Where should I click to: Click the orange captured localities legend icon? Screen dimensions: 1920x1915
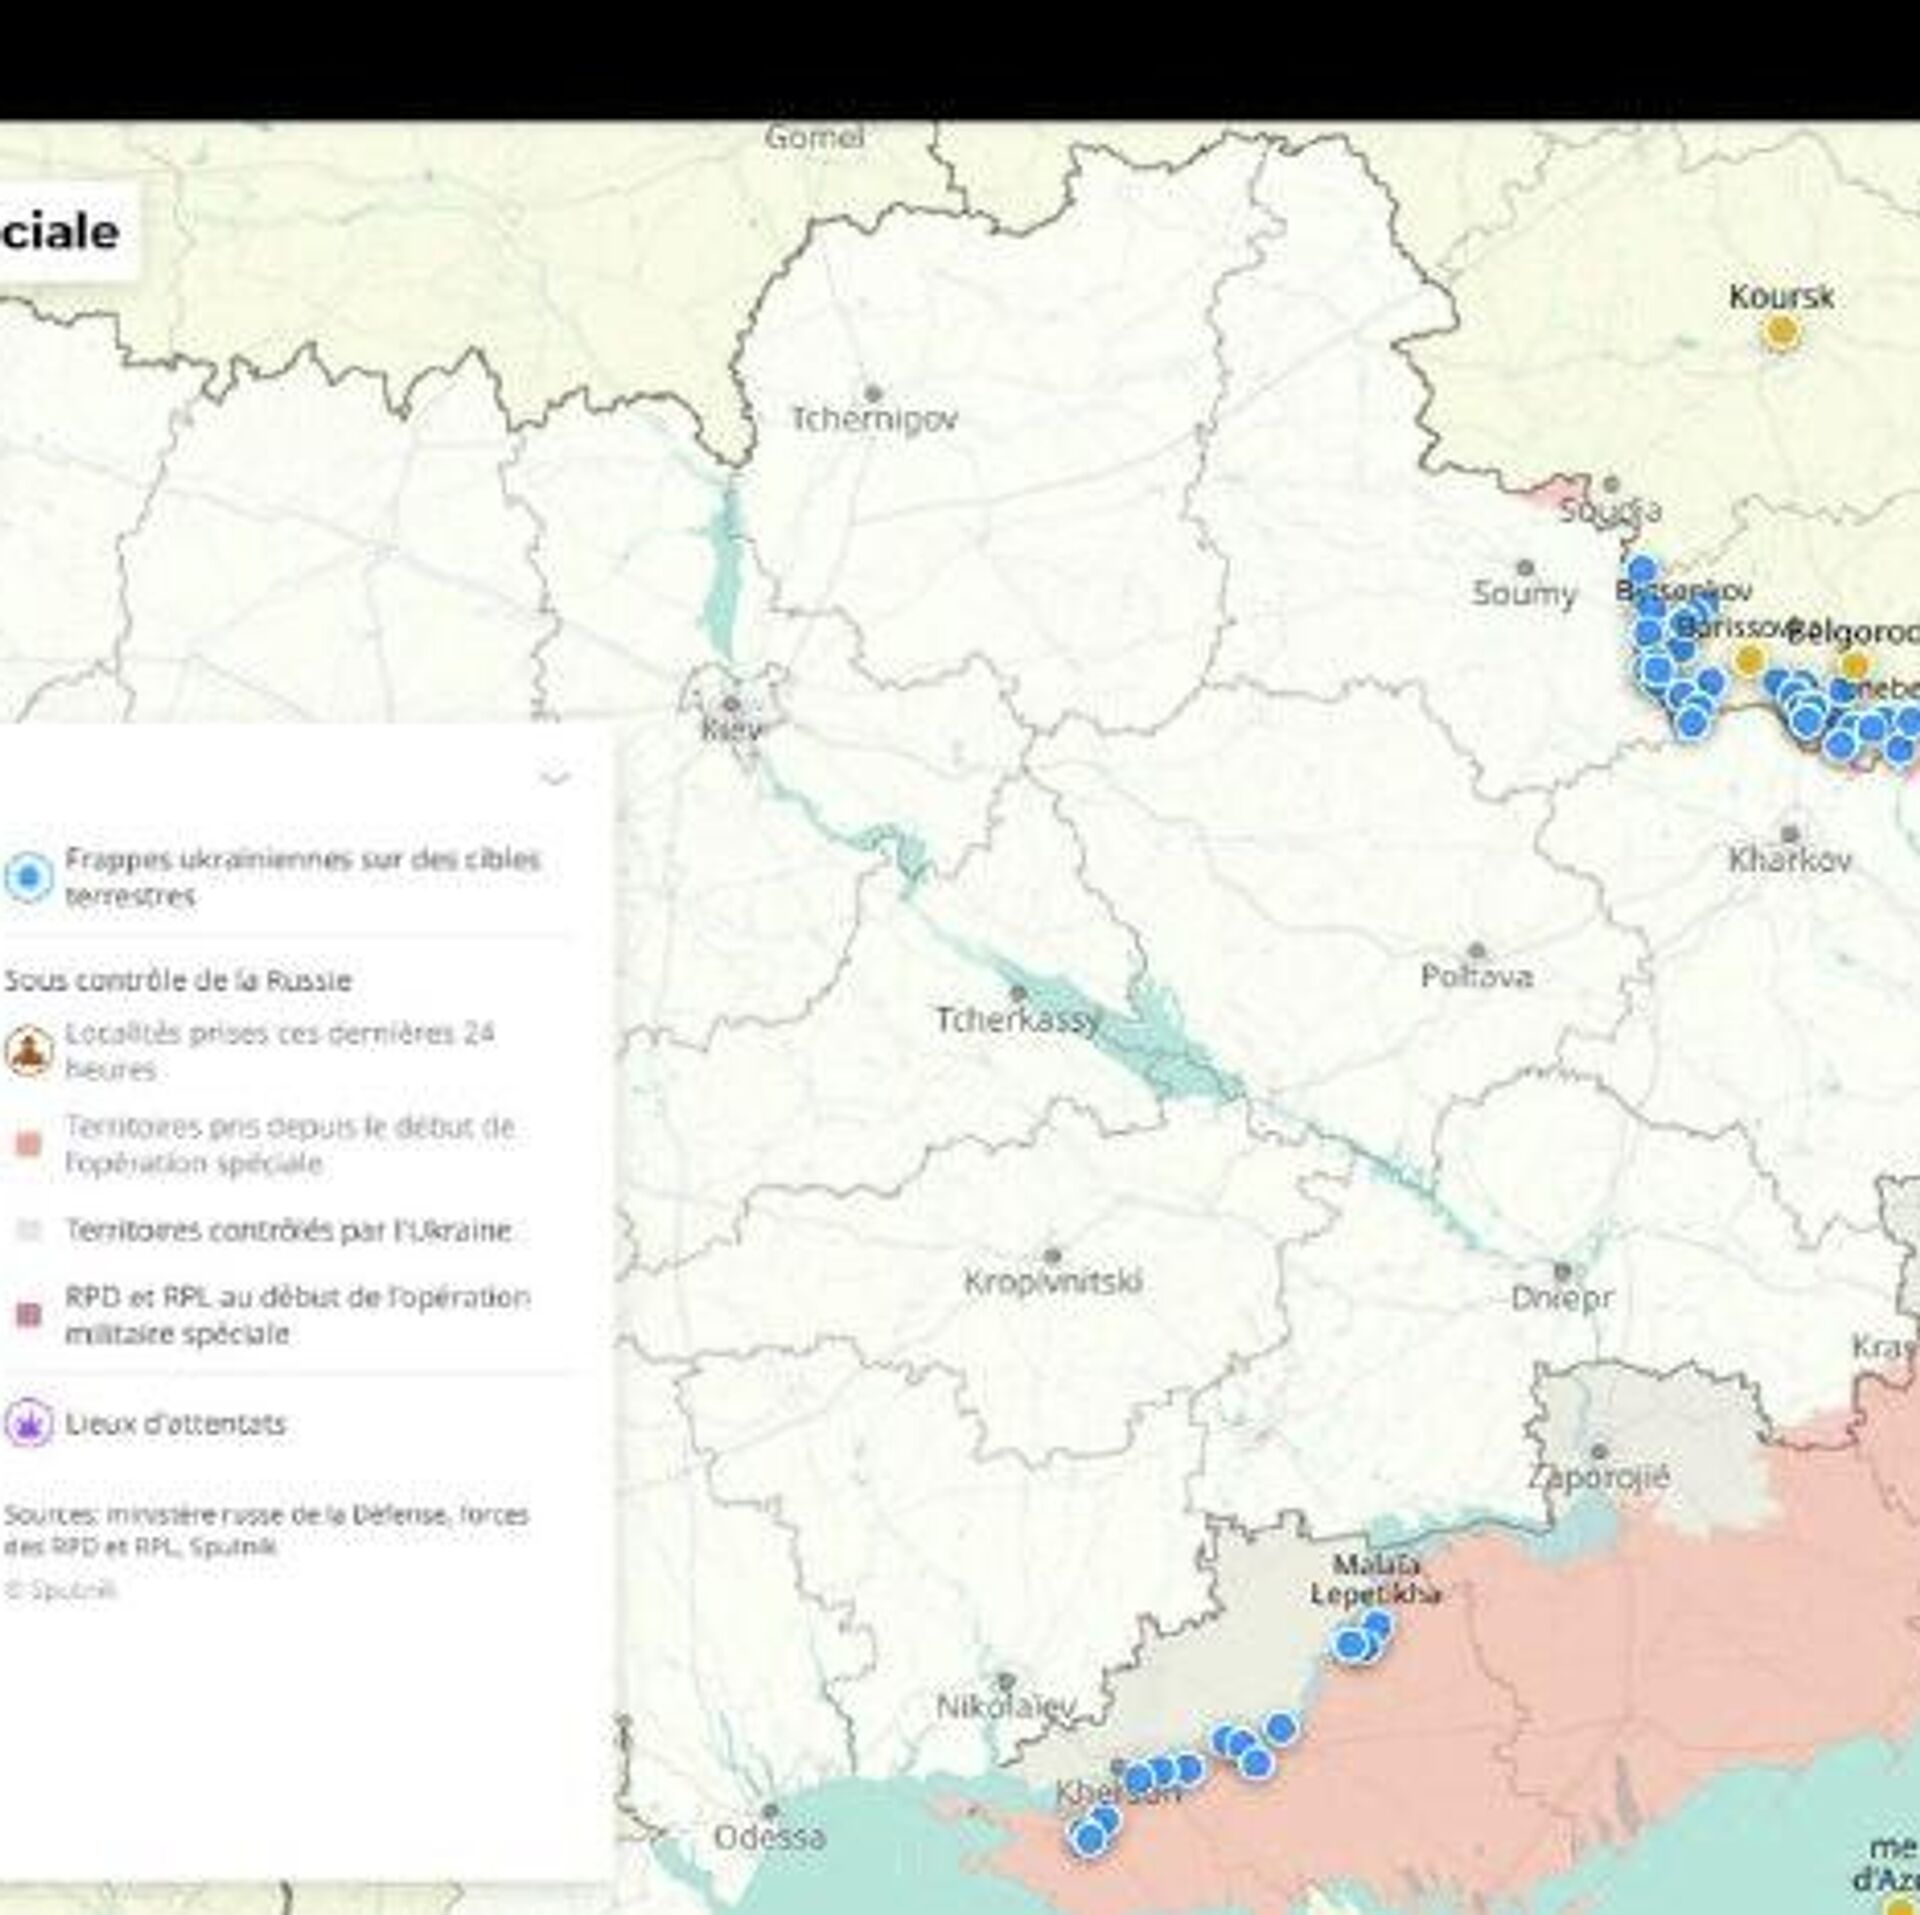pos(28,1051)
